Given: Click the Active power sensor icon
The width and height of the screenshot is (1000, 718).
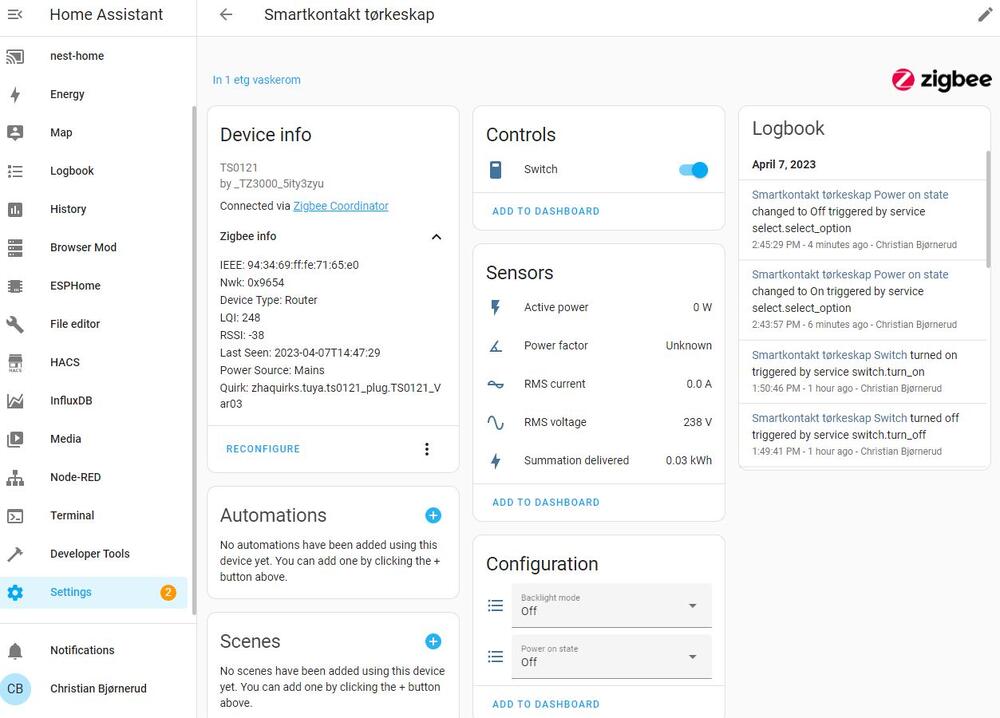Looking at the screenshot, I should 496,308.
